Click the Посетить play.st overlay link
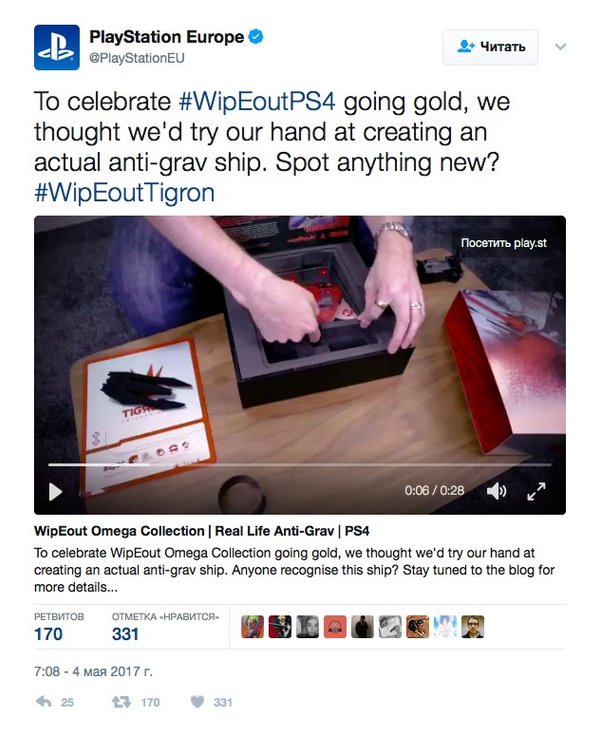600x736 pixels. click(x=504, y=243)
